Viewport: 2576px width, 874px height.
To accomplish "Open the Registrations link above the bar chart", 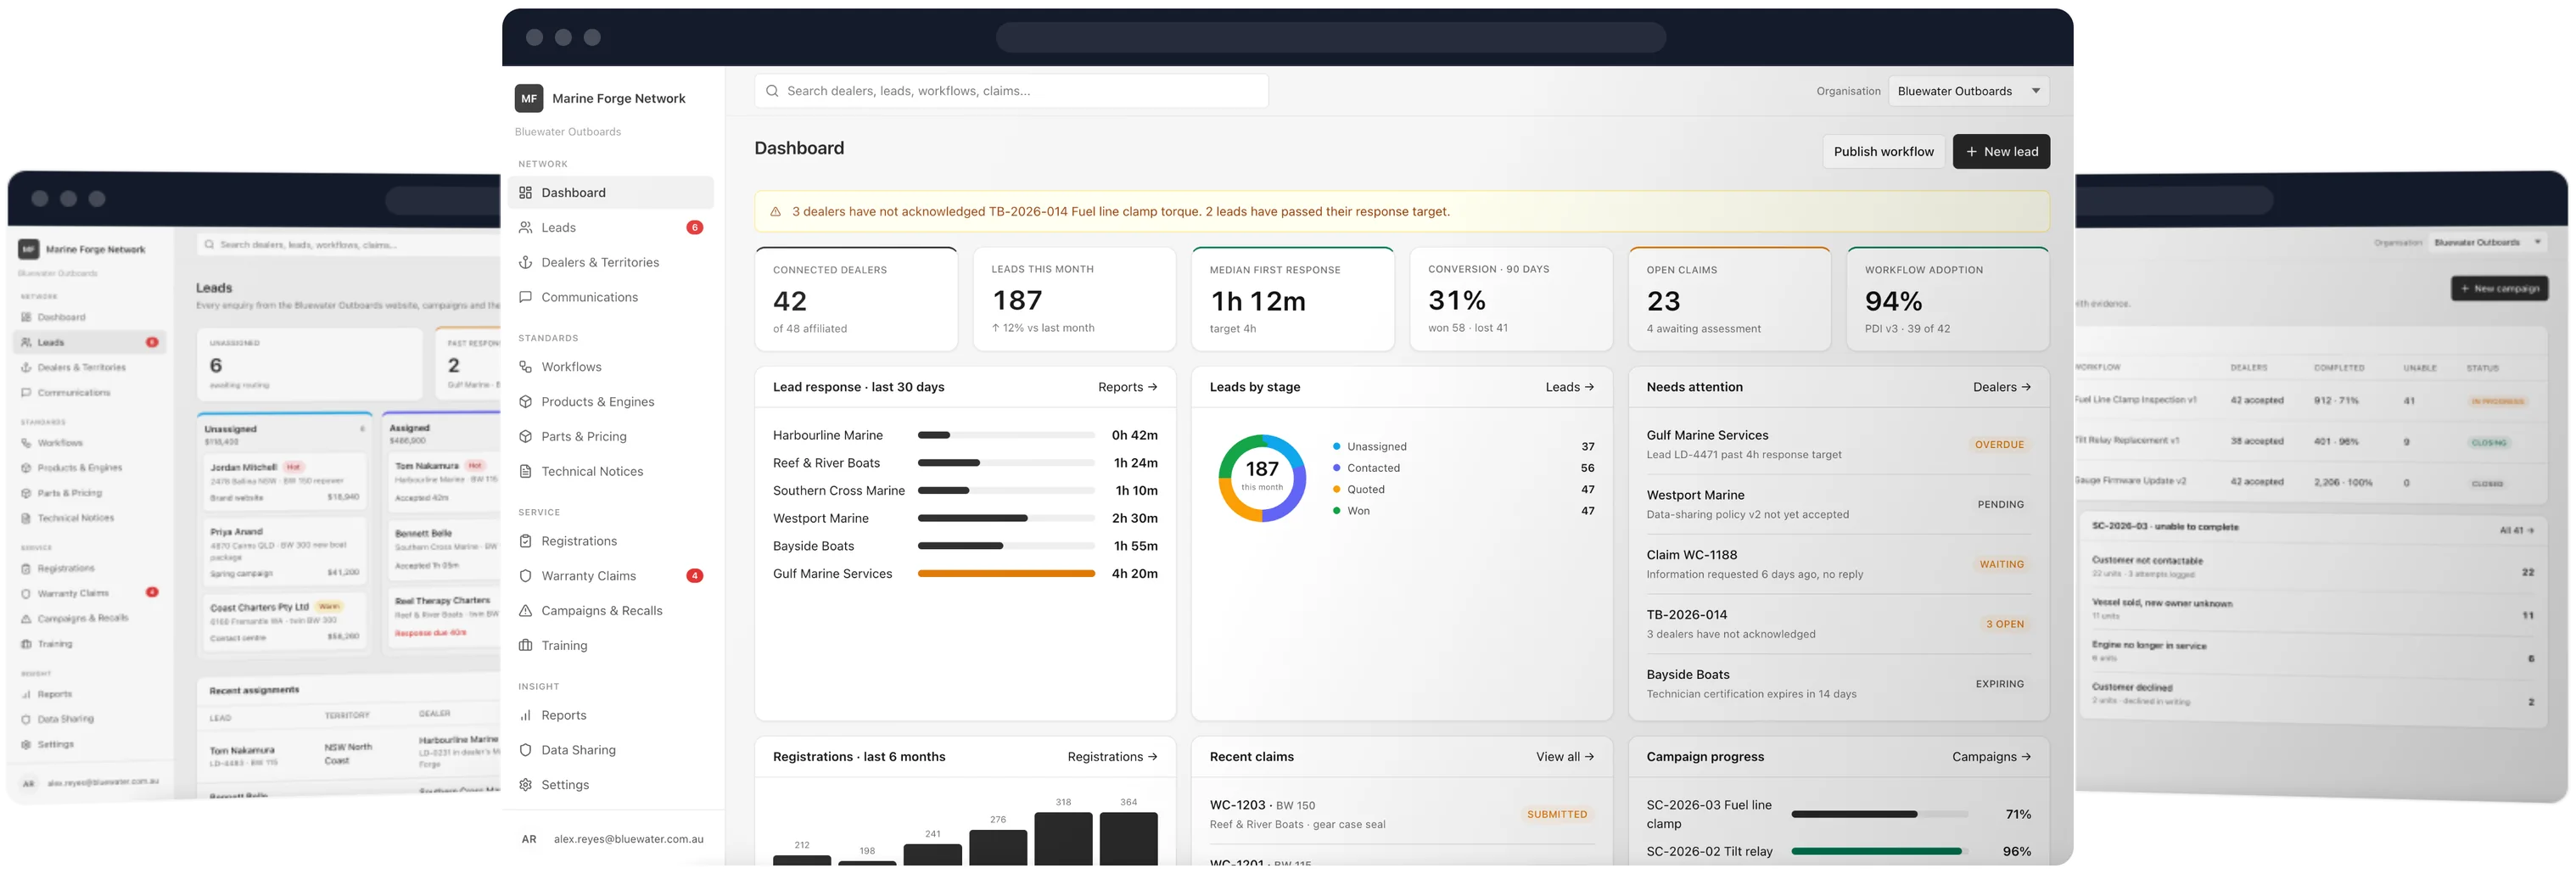I will pyautogui.click(x=1112, y=757).
